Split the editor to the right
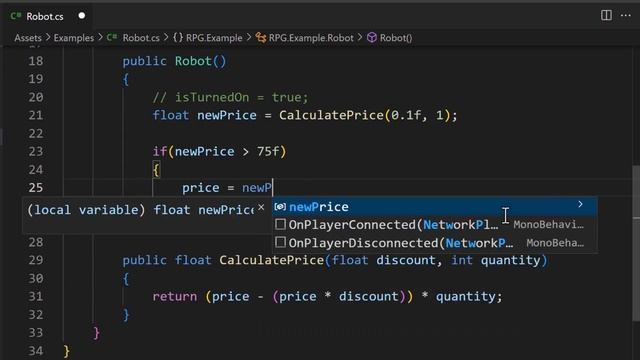The height and width of the screenshot is (360, 640). point(606,16)
